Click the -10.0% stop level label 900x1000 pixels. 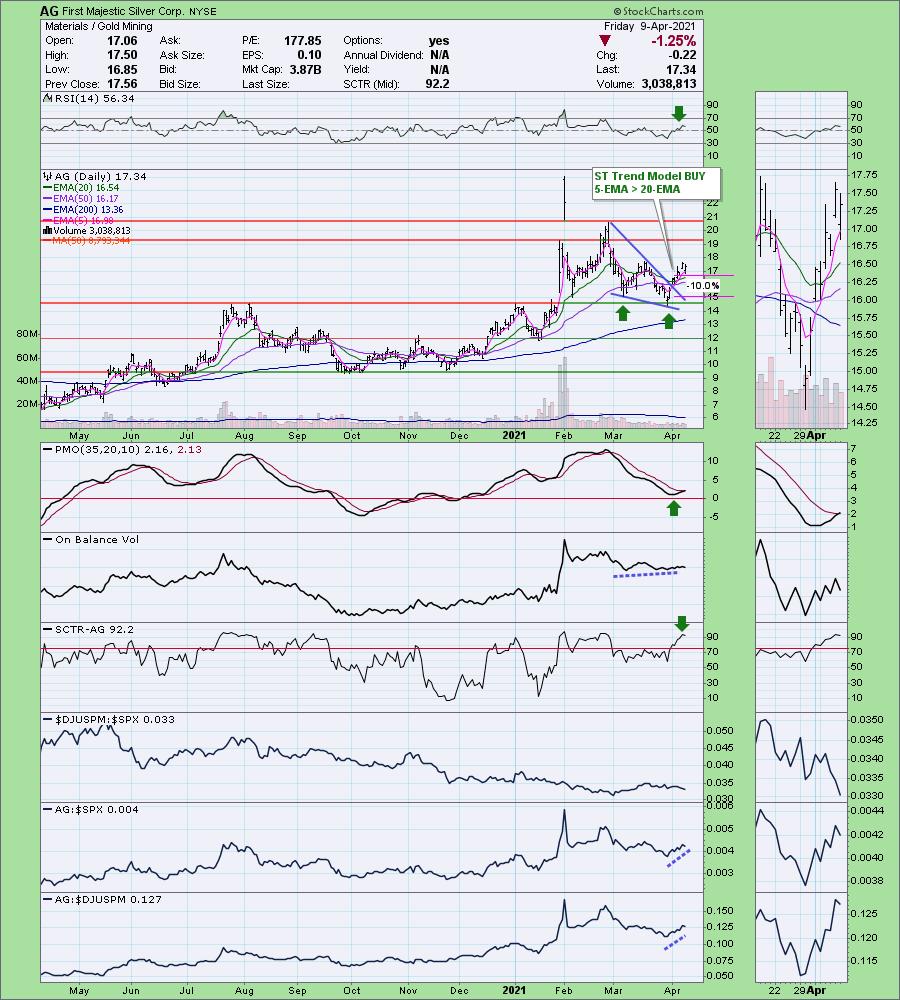point(702,286)
